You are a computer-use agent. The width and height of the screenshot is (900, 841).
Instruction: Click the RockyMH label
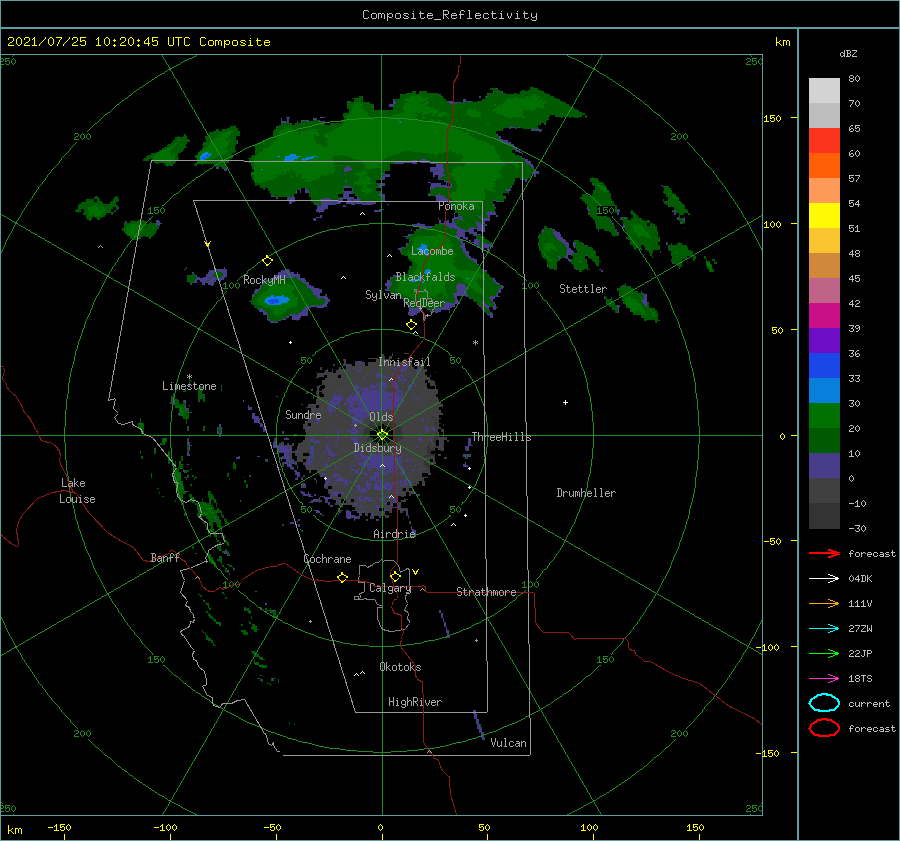(x=264, y=280)
